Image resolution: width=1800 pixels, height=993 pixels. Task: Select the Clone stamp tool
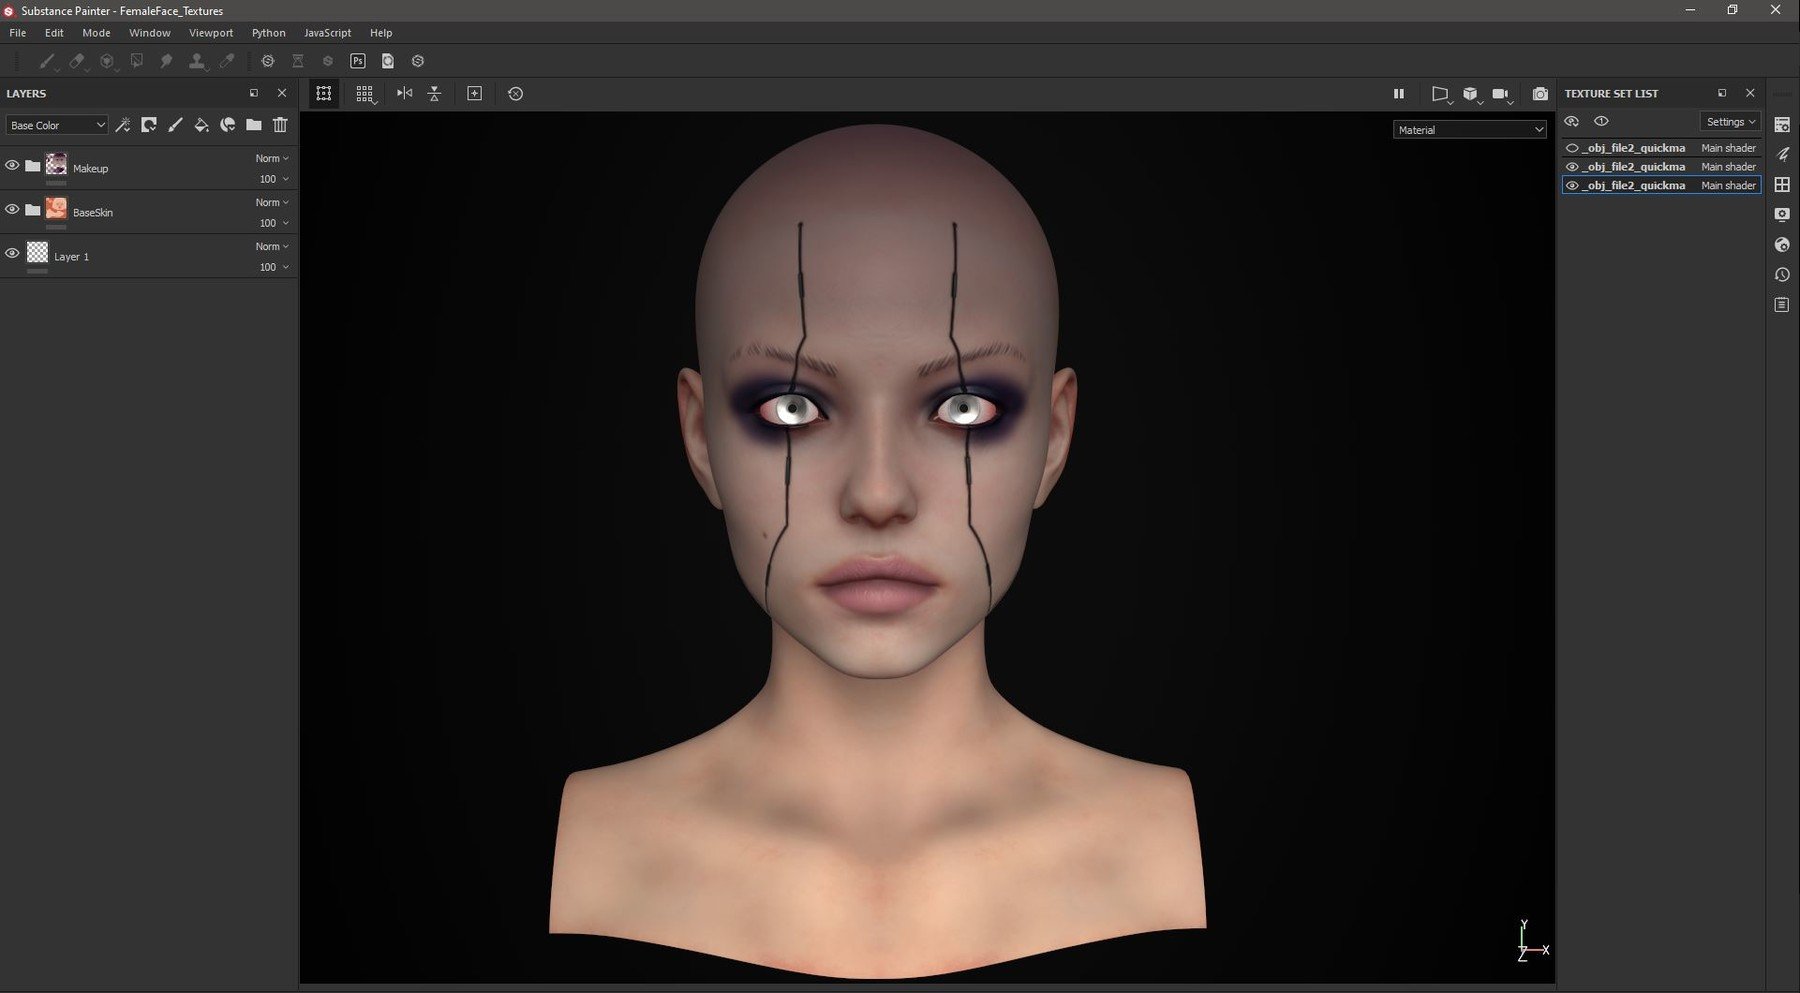(197, 61)
